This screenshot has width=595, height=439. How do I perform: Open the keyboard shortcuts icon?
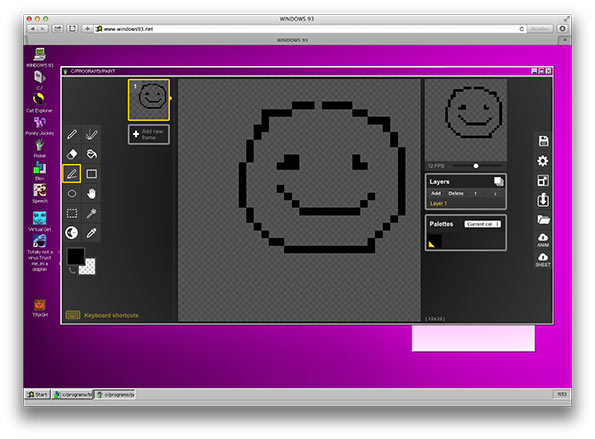point(72,315)
